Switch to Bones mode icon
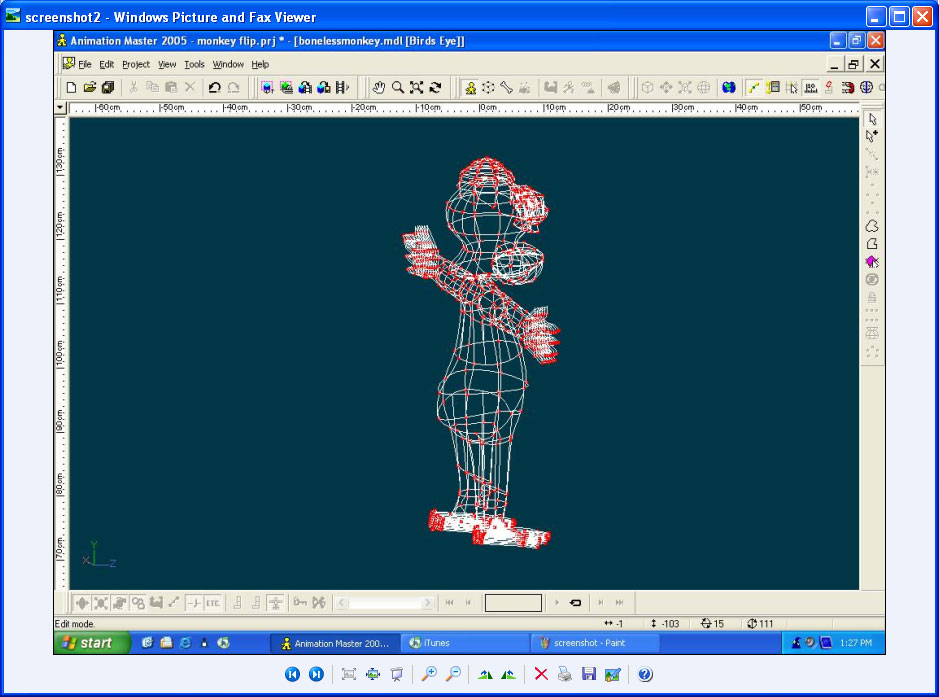This screenshot has height=697, width=939. (x=507, y=88)
